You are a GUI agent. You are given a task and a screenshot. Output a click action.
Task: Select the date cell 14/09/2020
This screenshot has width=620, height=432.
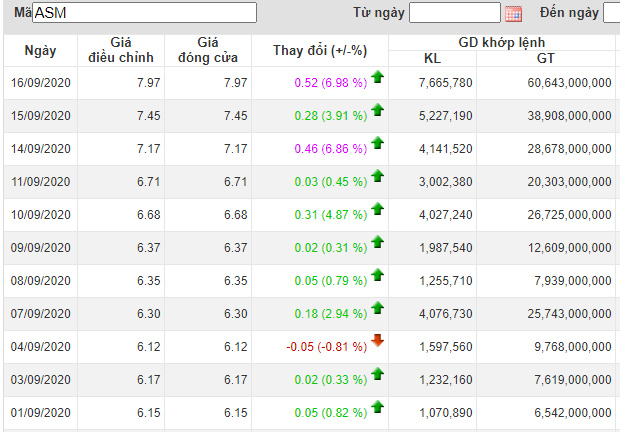tap(41, 149)
